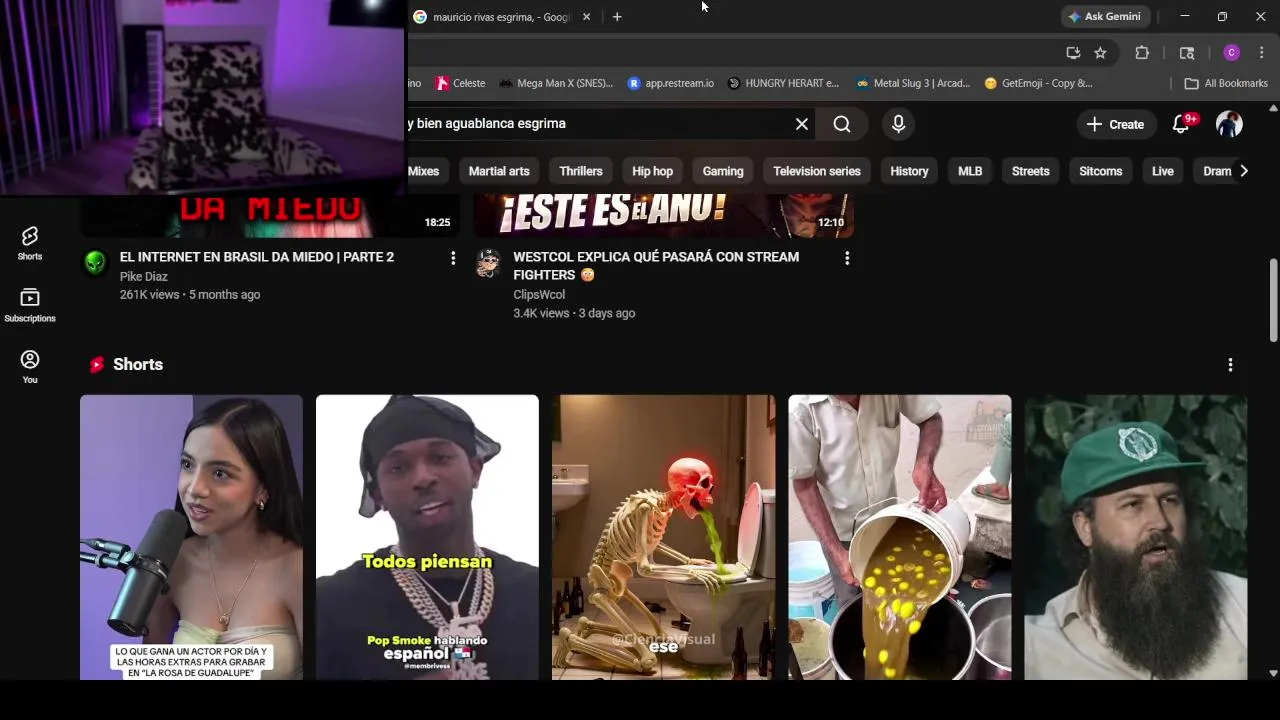
Task: Open Subscriptions in the sidebar
Action: coord(29,305)
